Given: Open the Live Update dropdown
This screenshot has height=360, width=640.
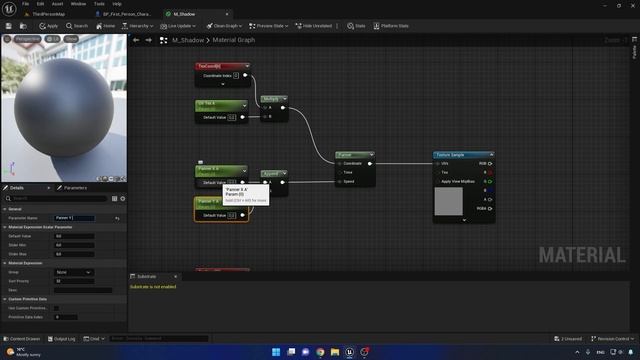Looking at the screenshot, I should 178,26.
